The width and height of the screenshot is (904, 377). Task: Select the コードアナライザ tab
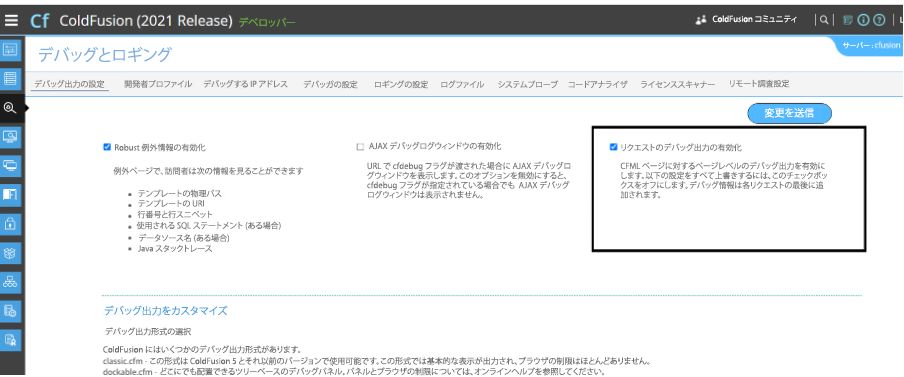[x=597, y=84]
